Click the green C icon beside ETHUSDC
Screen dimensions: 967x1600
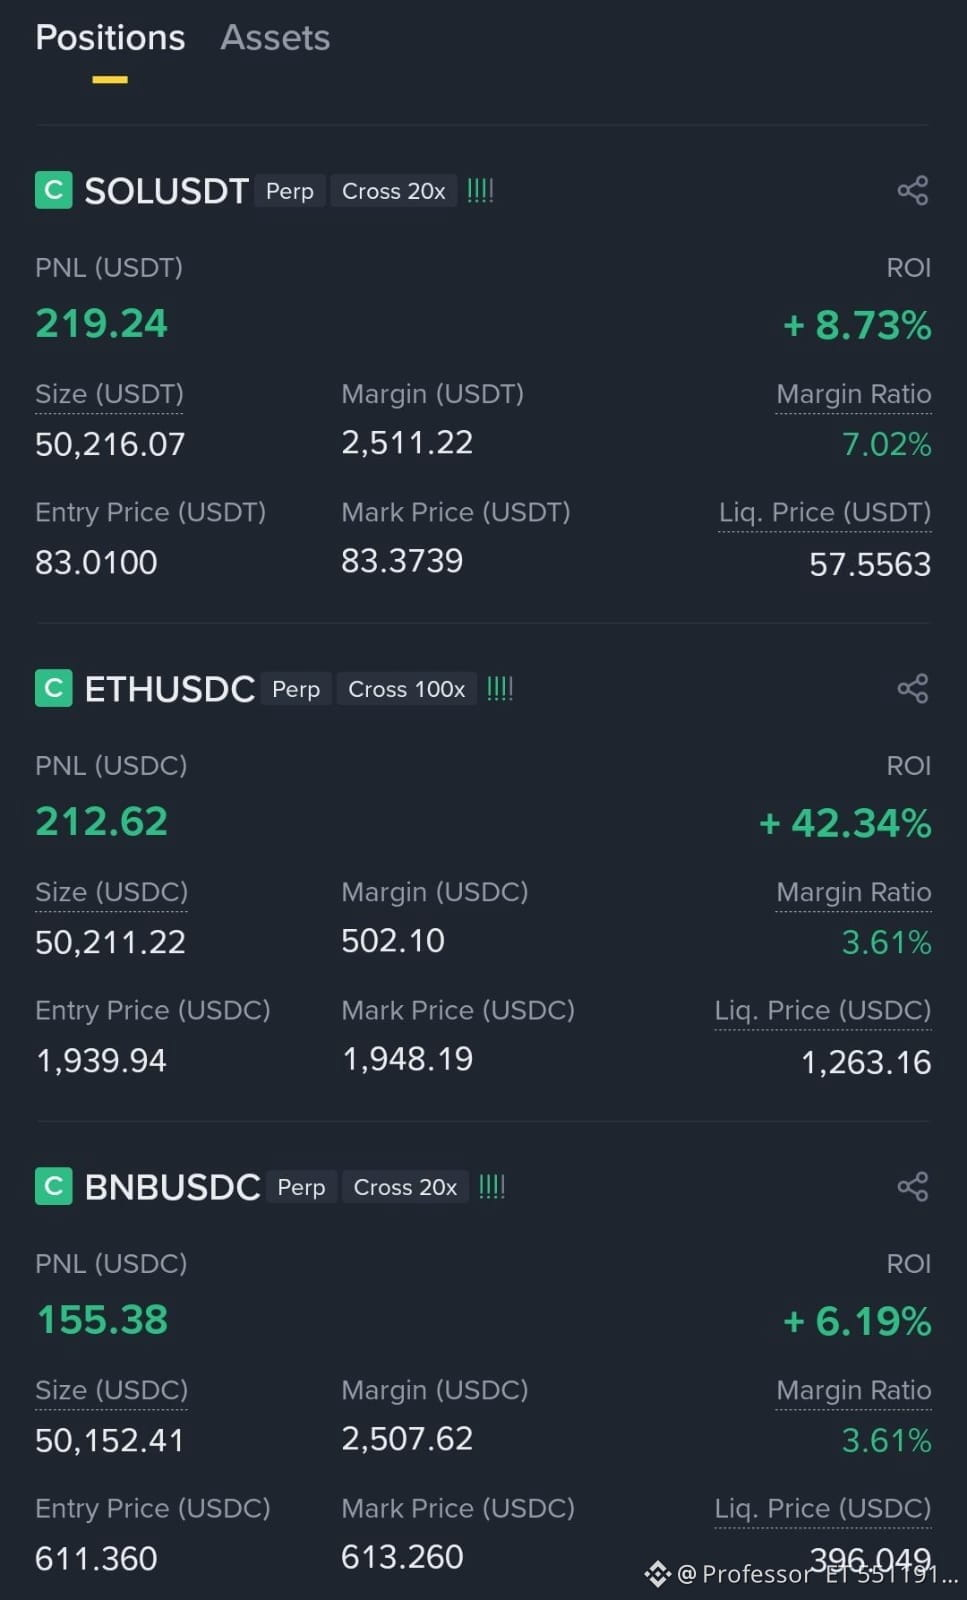[54, 688]
